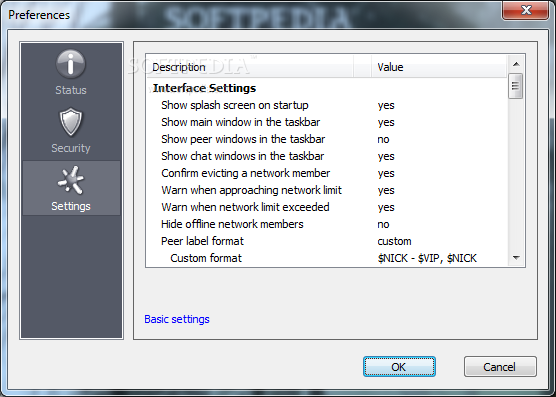
Task: Click 'yes' value for splash screen setting
Action: click(386, 106)
